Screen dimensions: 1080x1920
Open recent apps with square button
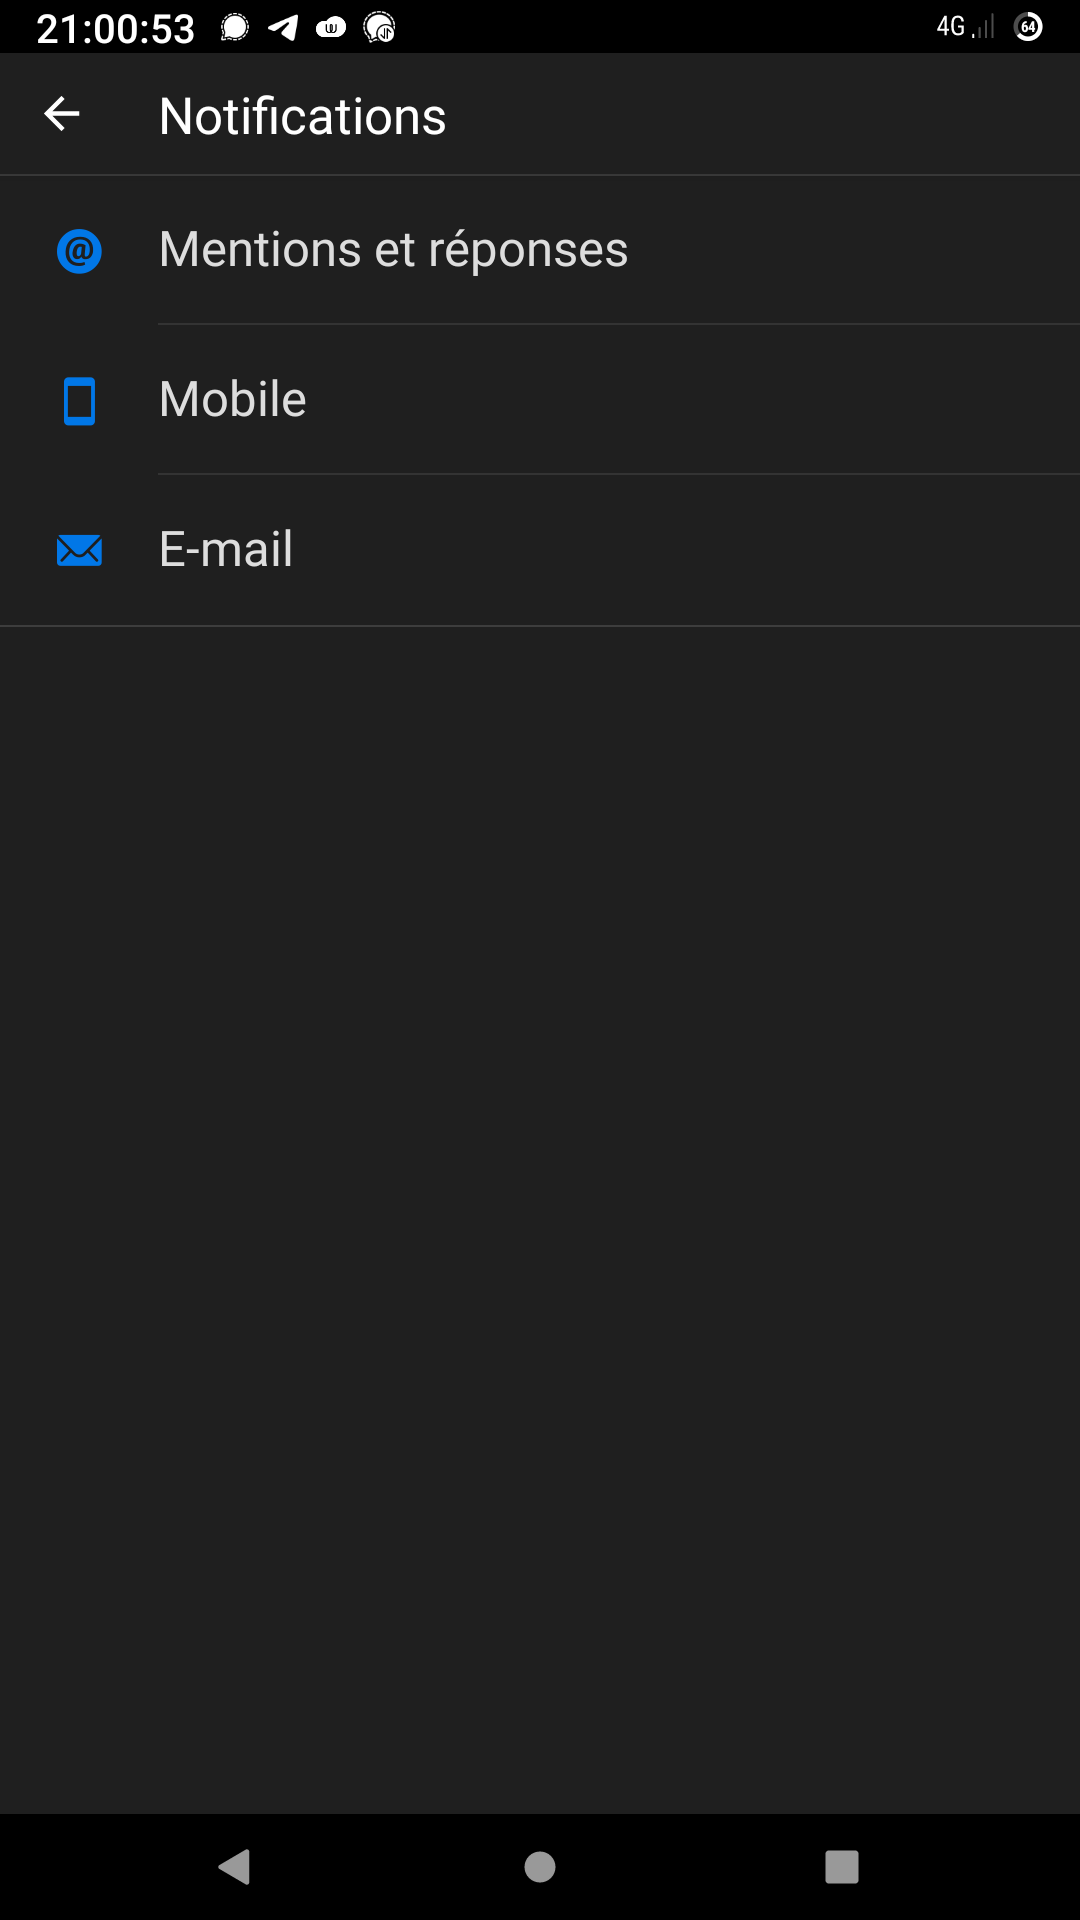coord(842,1866)
